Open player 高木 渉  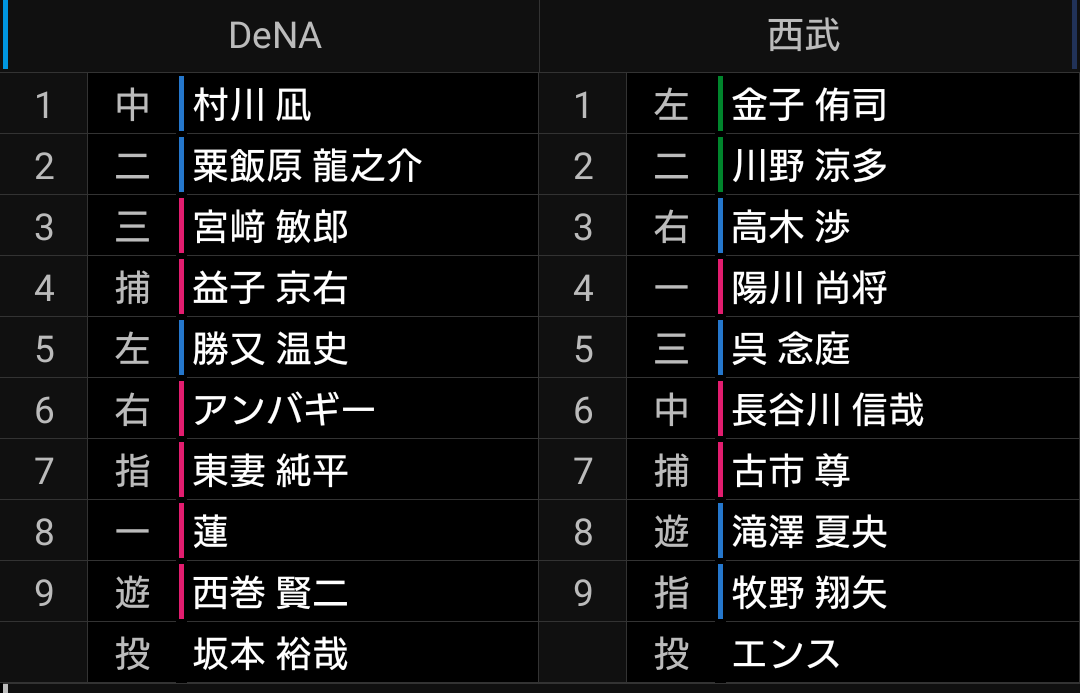coord(791,227)
